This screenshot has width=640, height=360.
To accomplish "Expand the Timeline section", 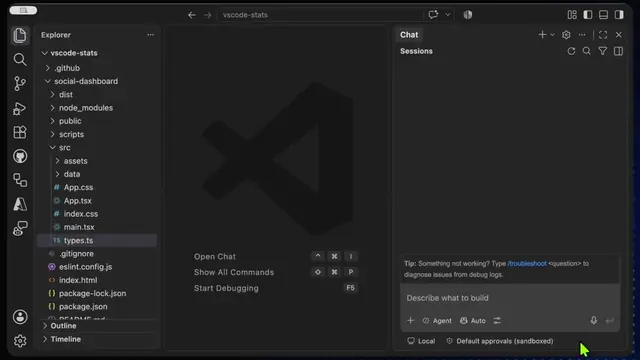I will pyautogui.click(x=61, y=339).
